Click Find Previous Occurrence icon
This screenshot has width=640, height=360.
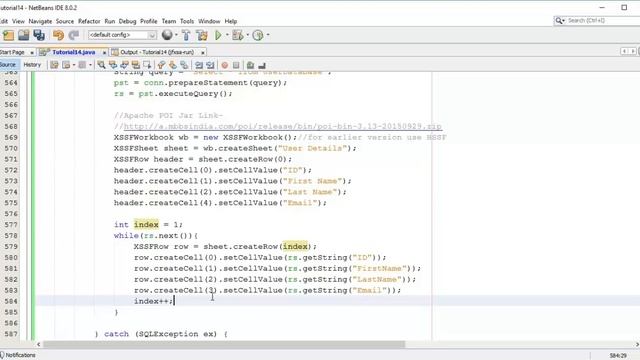point(113,65)
